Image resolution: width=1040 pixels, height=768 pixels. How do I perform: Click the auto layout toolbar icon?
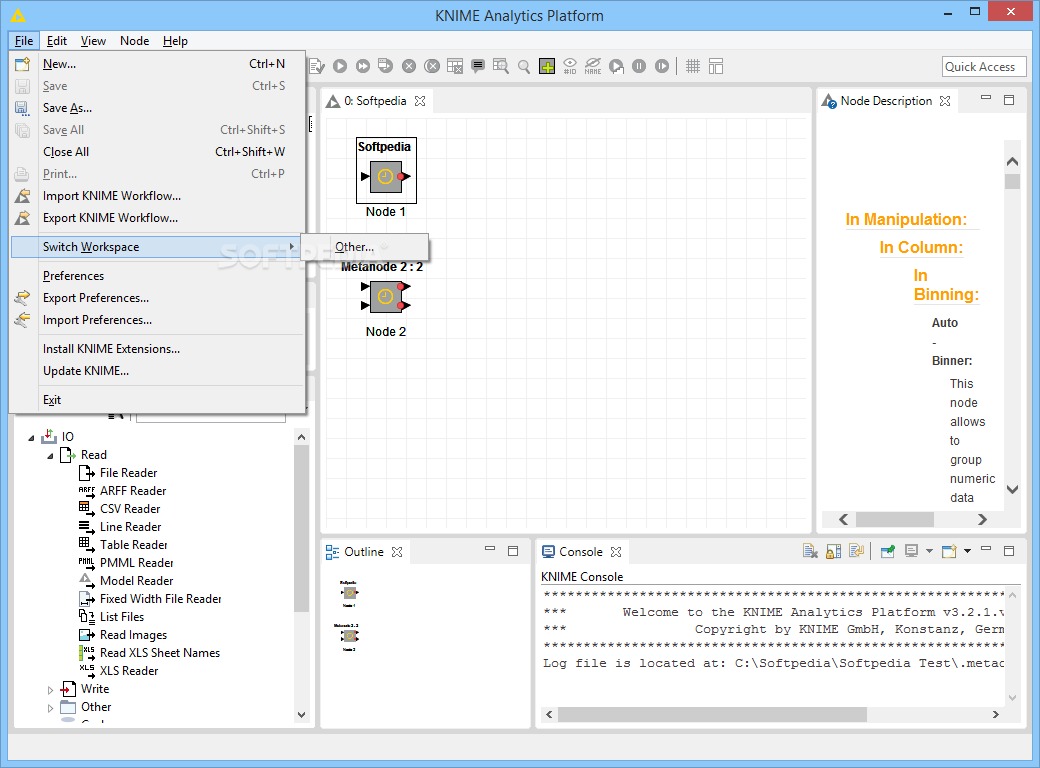pyautogui.click(x=716, y=66)
